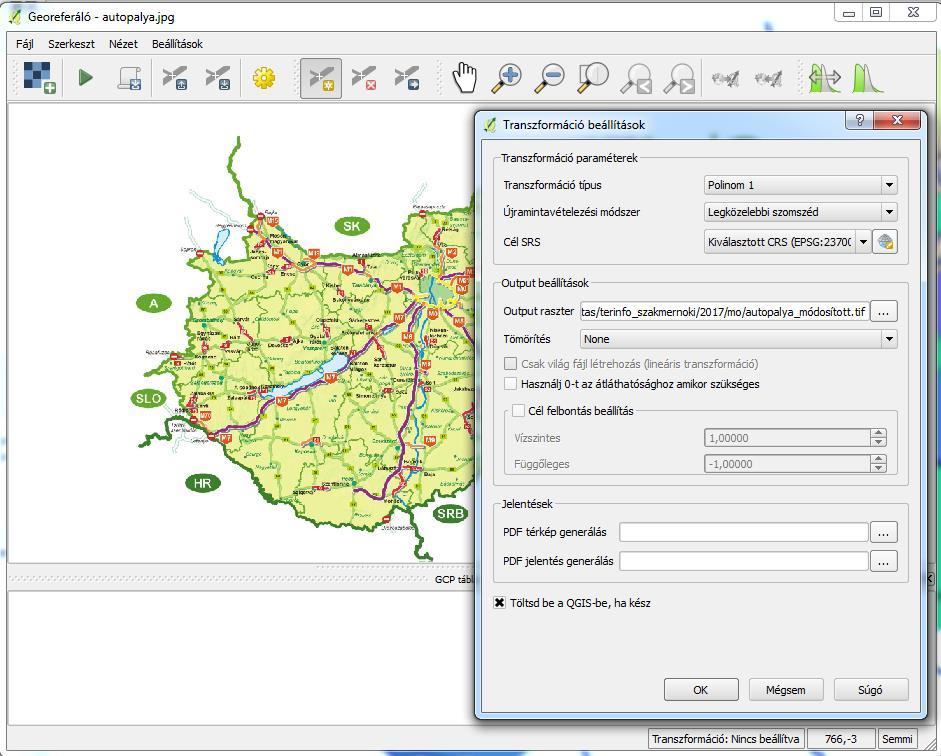
Task: Click the 'Semmi' status bar entry
Action: [x=897, y=739]
